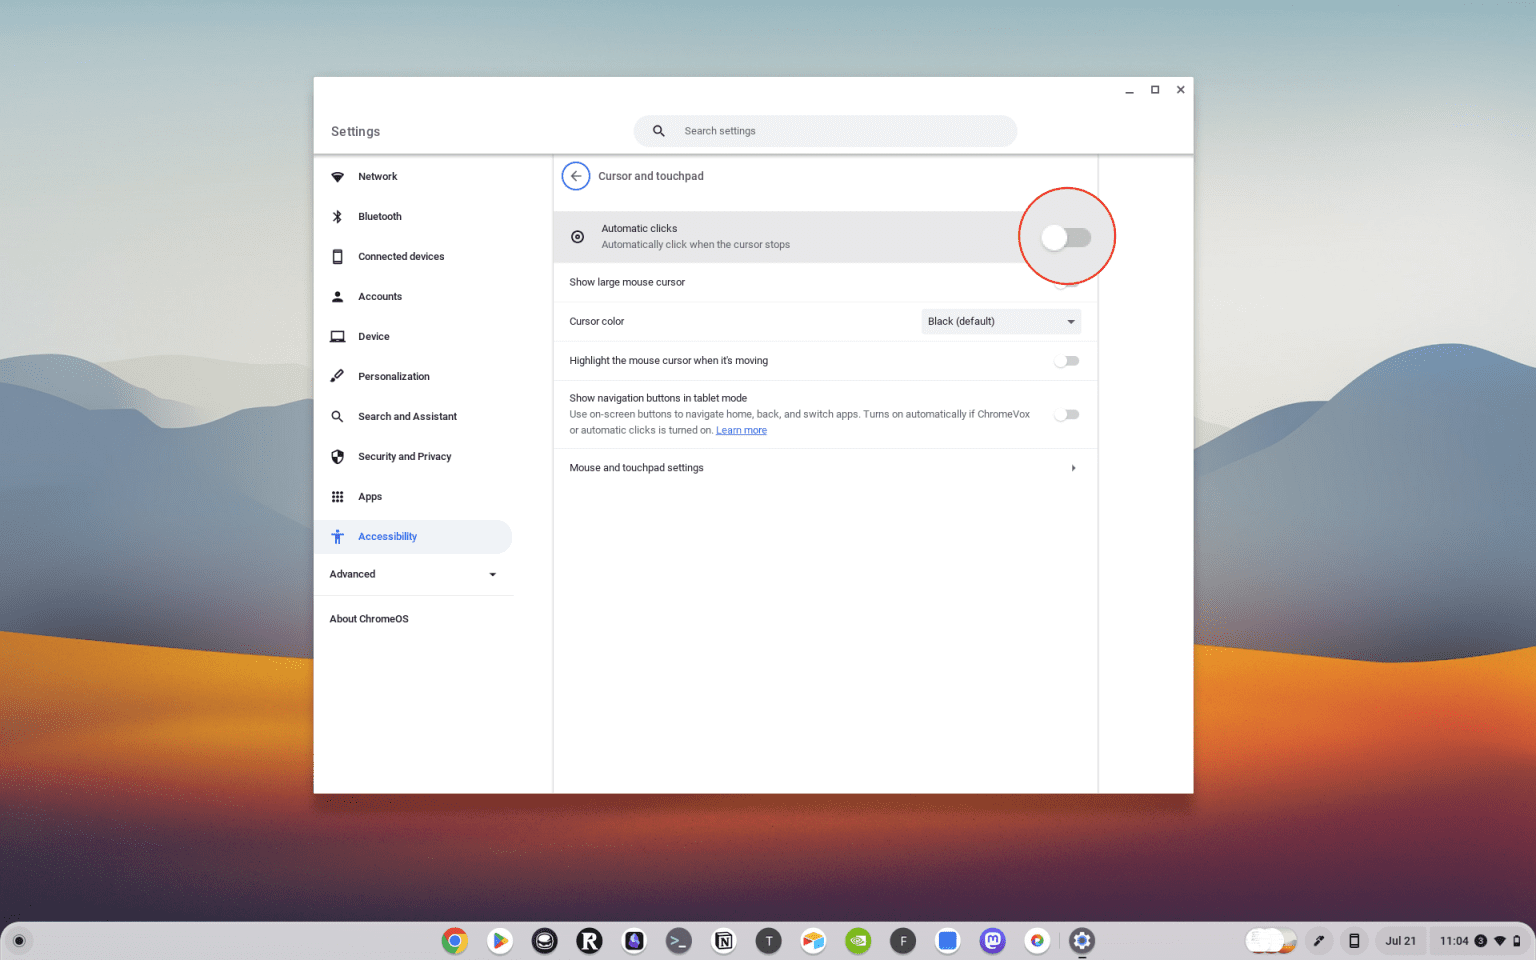Enable "Show navigation buttons in tablet mode"
Image resolution: width=1536 pixels, height=960 pixels.
pyautogui.click(x=1067, y=414)
